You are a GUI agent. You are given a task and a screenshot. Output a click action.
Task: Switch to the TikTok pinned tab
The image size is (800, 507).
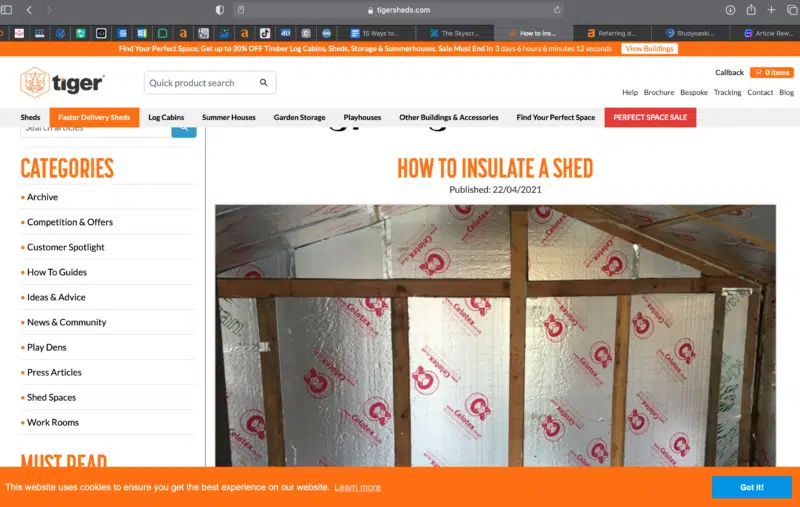(x=265, y=33)
